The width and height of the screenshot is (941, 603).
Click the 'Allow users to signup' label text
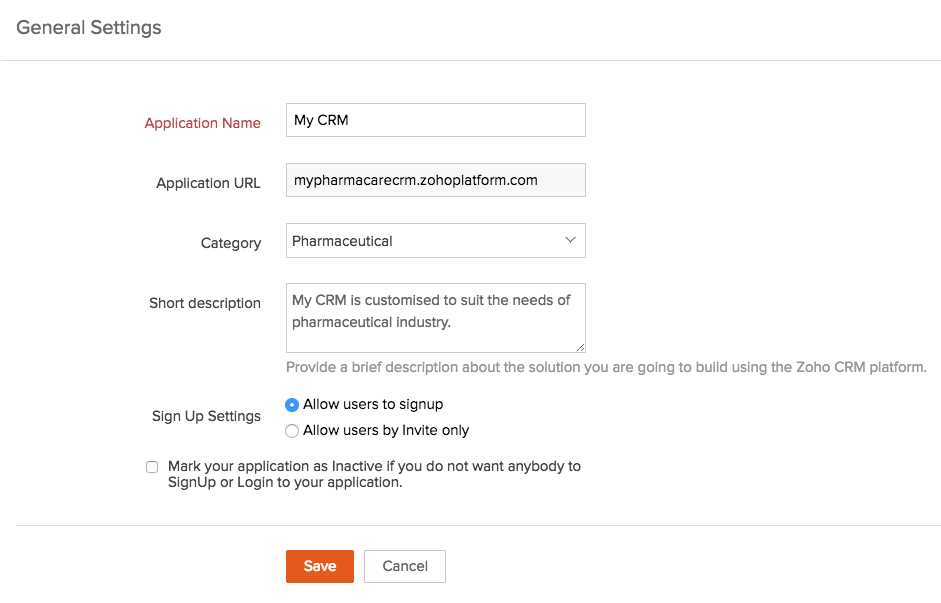coord(373,405)
